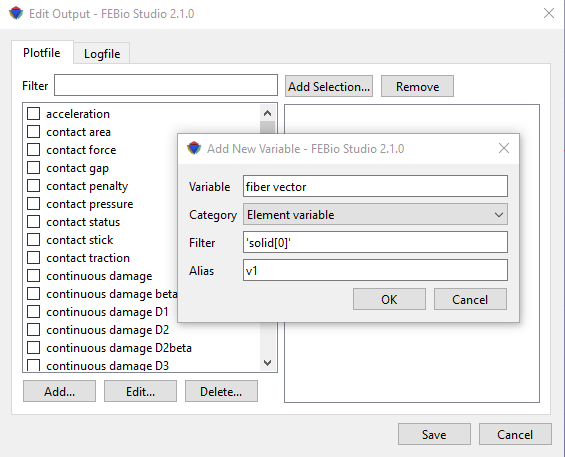Check the continuous damage D3 checkbox
Image resolution: width=565 pixels, height=457 pixels.
pyautogui.click(x=34, y=365)
